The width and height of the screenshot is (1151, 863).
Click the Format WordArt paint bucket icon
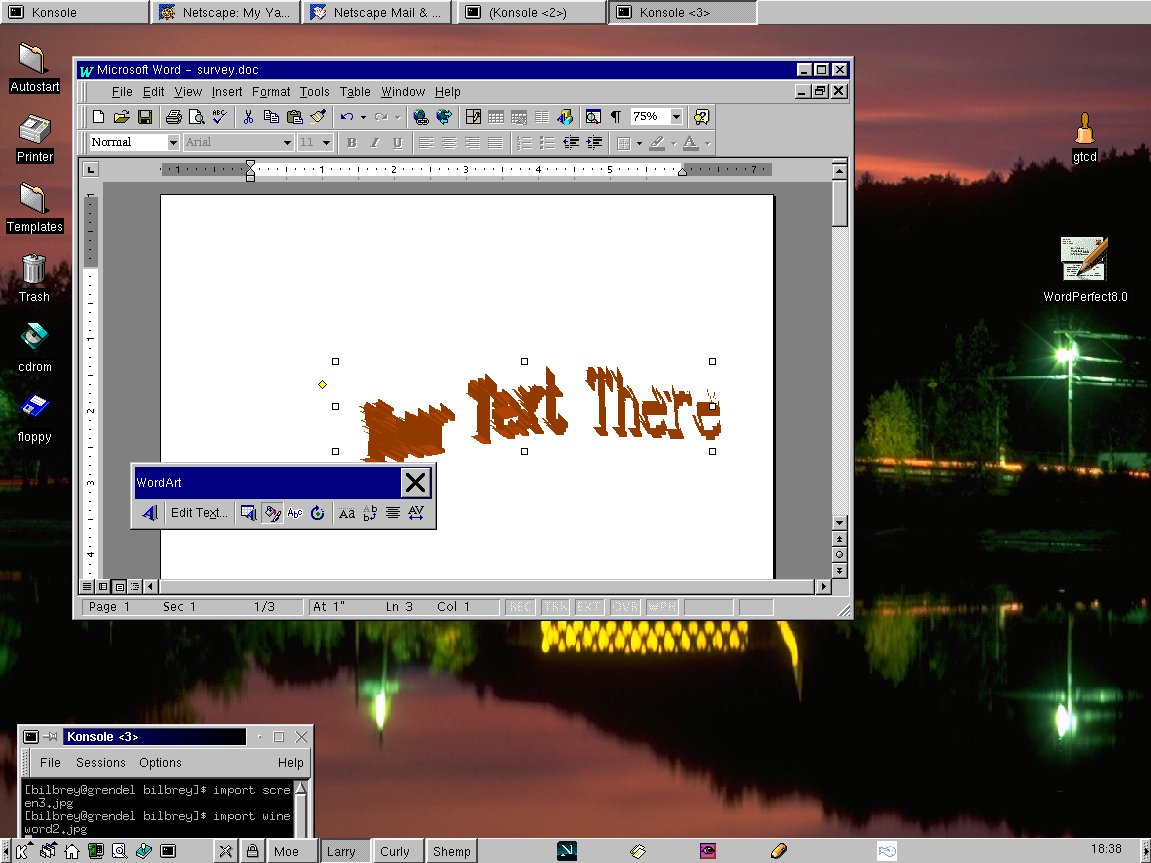coord(271,513)
